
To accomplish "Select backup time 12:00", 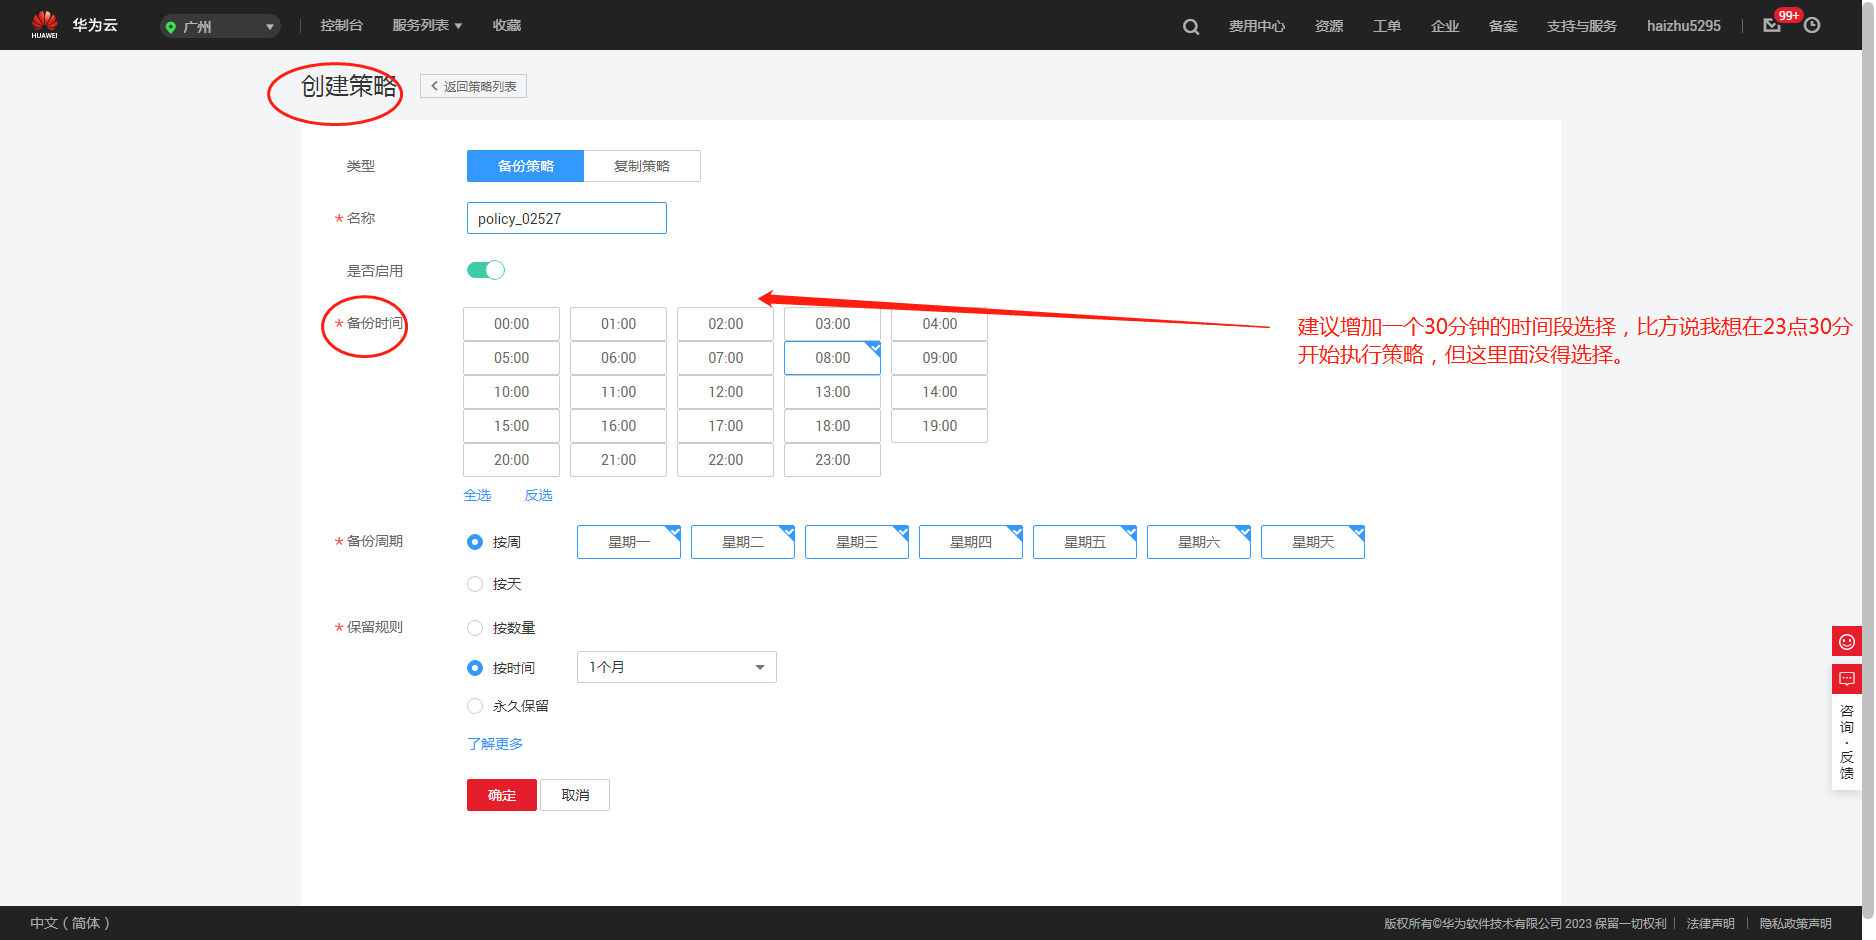I will point(725,392).
